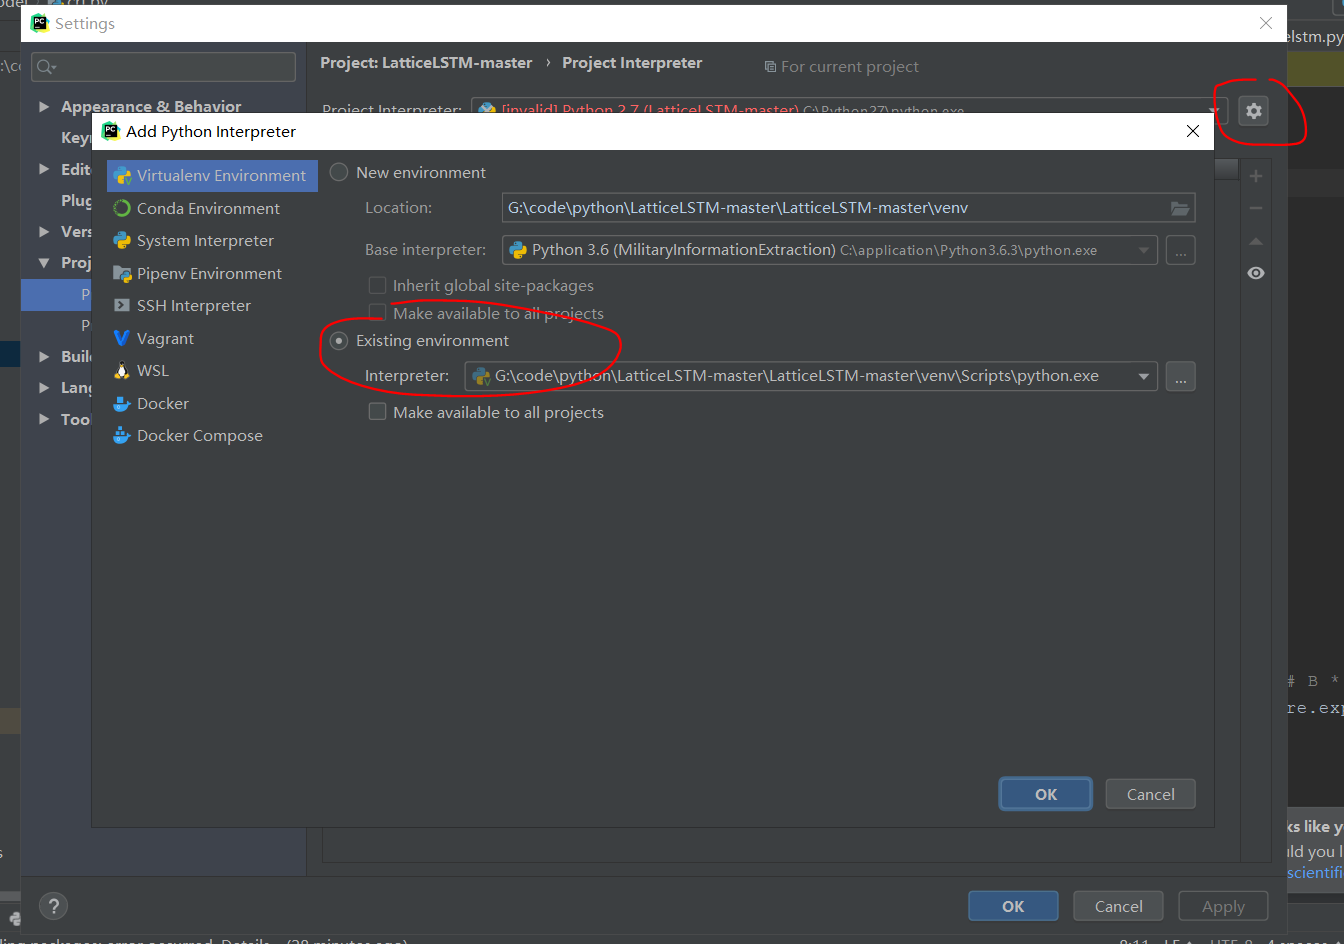
Task: Open Plugins settings entry
Action: pos(76,200)
